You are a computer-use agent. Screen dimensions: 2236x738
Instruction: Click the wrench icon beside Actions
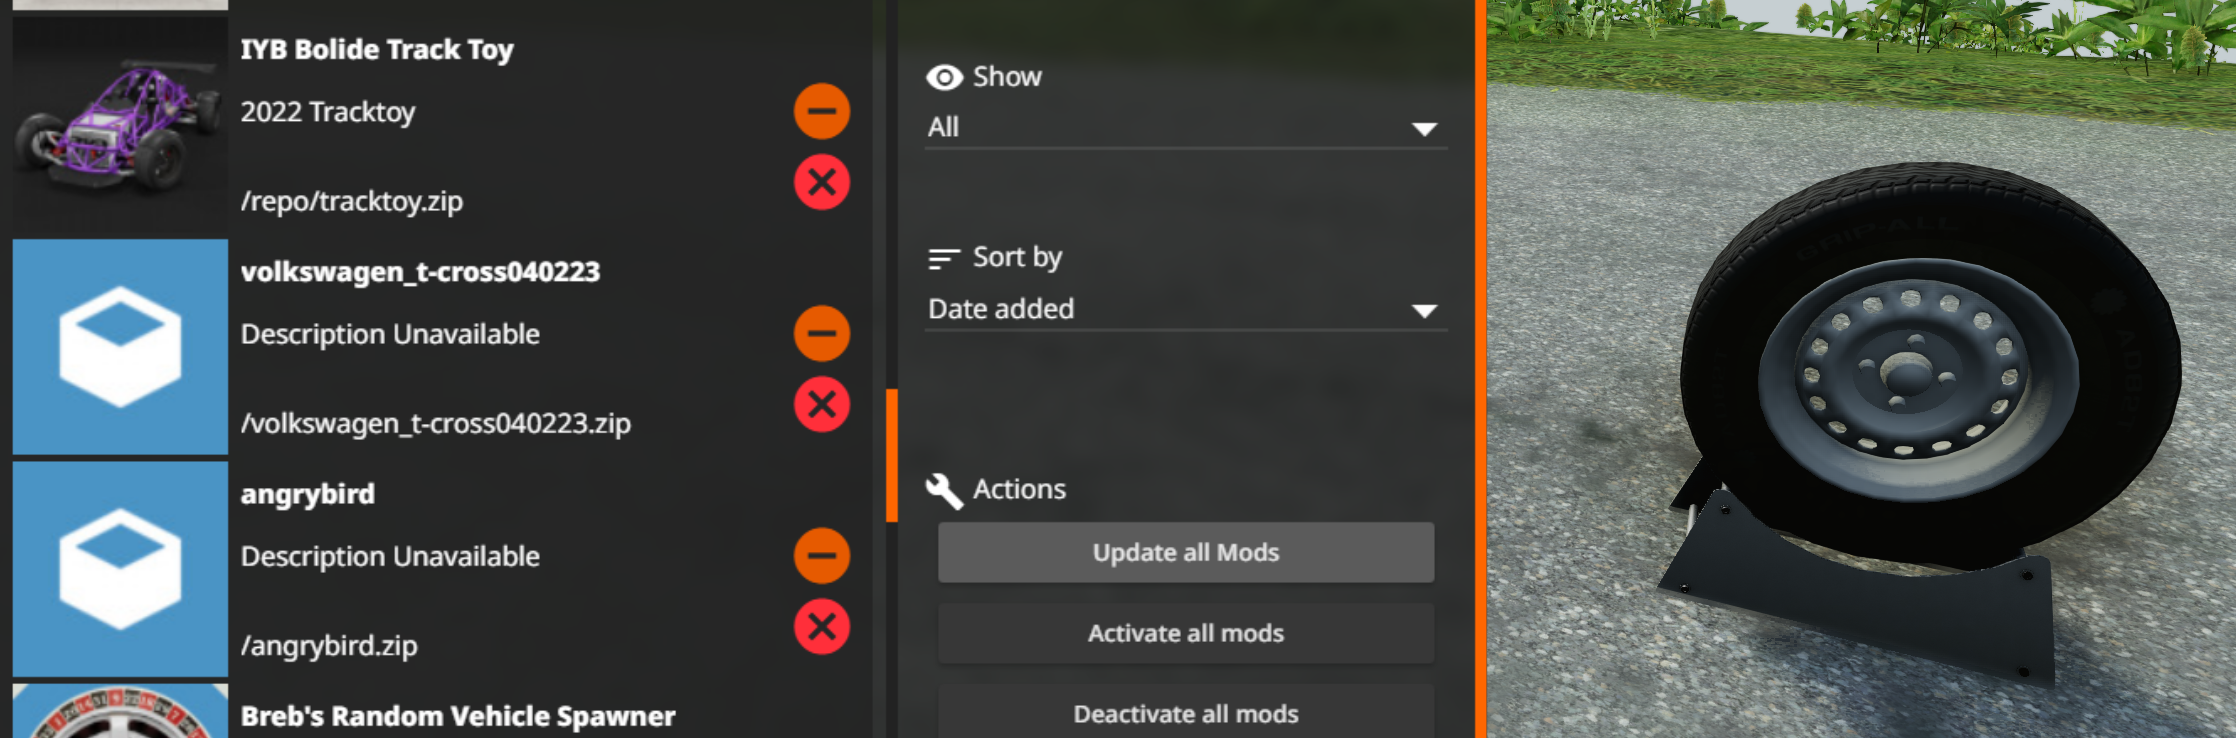point(944,490)
